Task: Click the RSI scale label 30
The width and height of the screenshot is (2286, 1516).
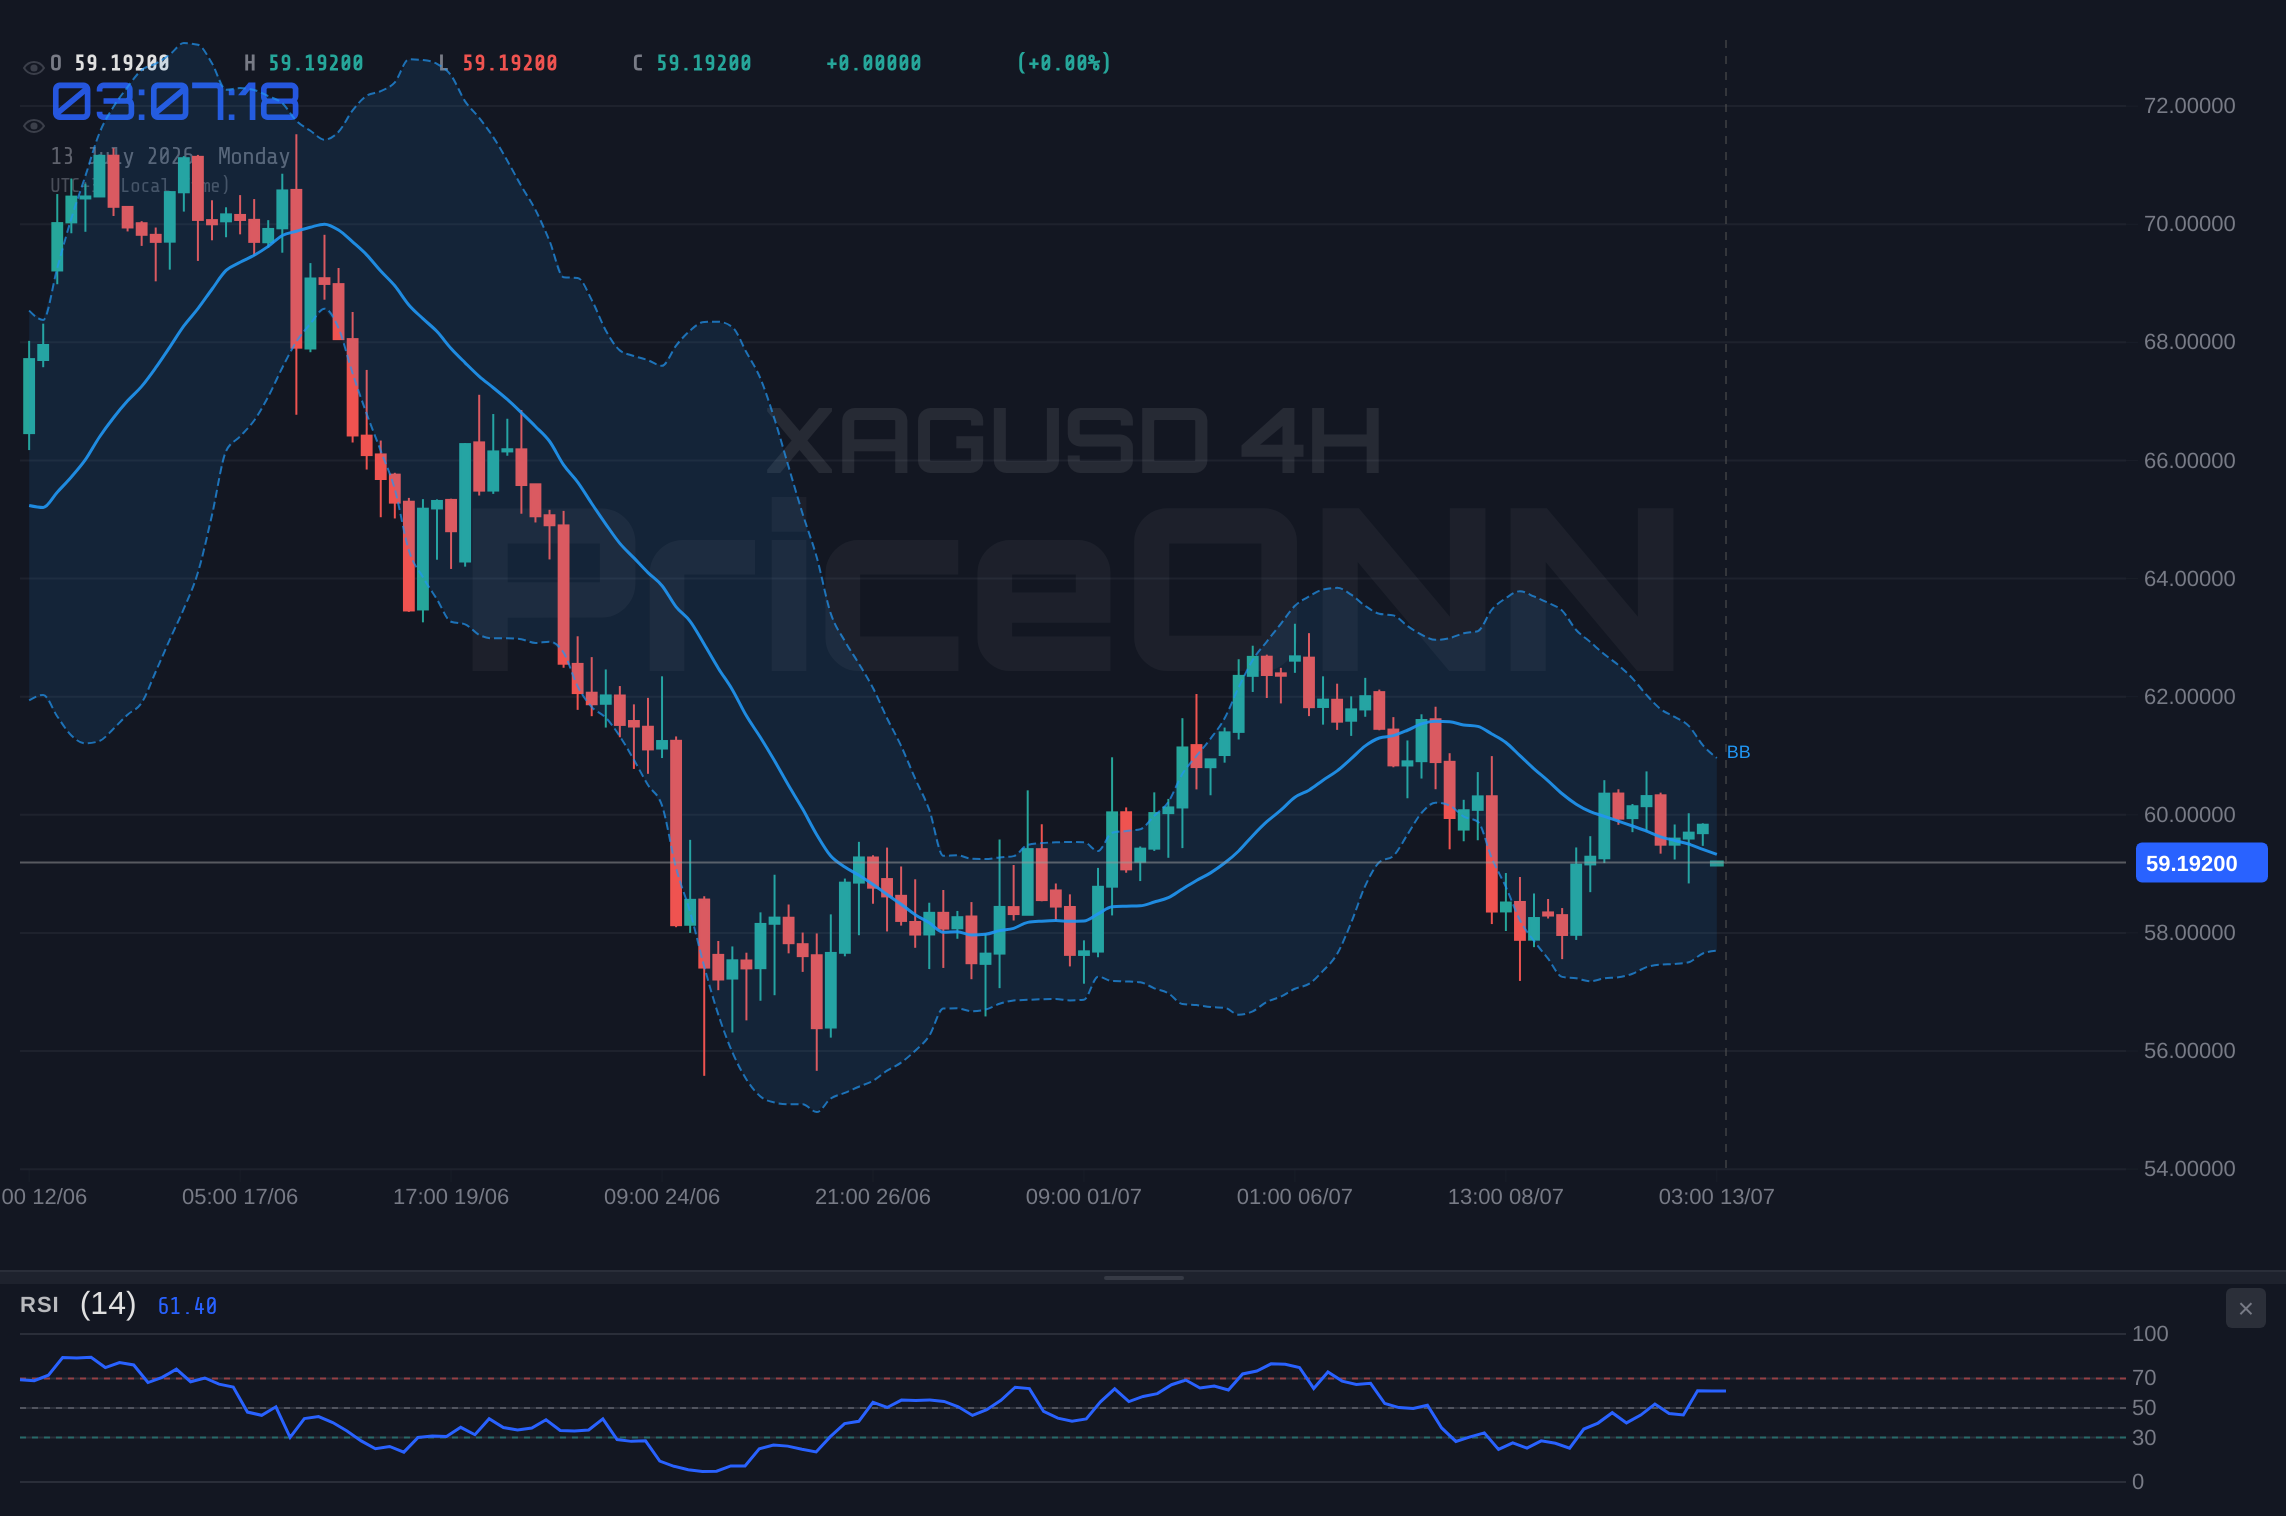Action: (x=2144, y=1438)
